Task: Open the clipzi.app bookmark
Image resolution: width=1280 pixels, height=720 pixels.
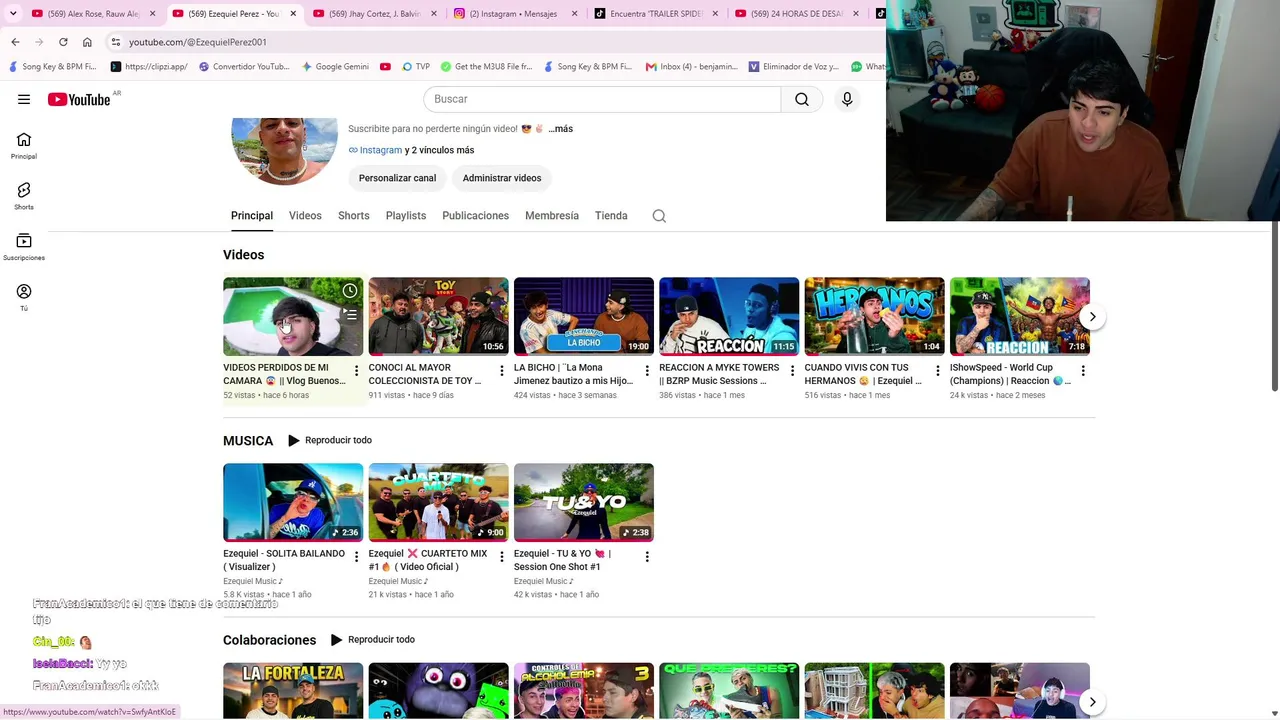Action: (x=149, y=67)
